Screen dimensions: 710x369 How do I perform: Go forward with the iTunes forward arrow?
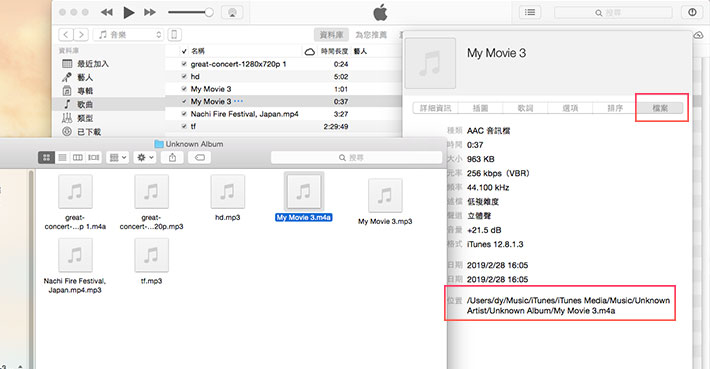[81, 34]
